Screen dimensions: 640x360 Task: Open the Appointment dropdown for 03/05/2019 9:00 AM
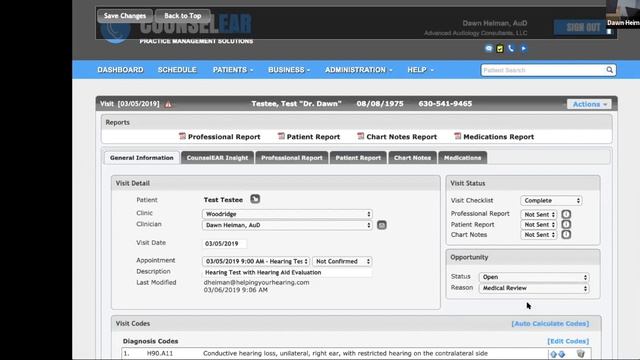pyautogui.click(x=256, y=261)
